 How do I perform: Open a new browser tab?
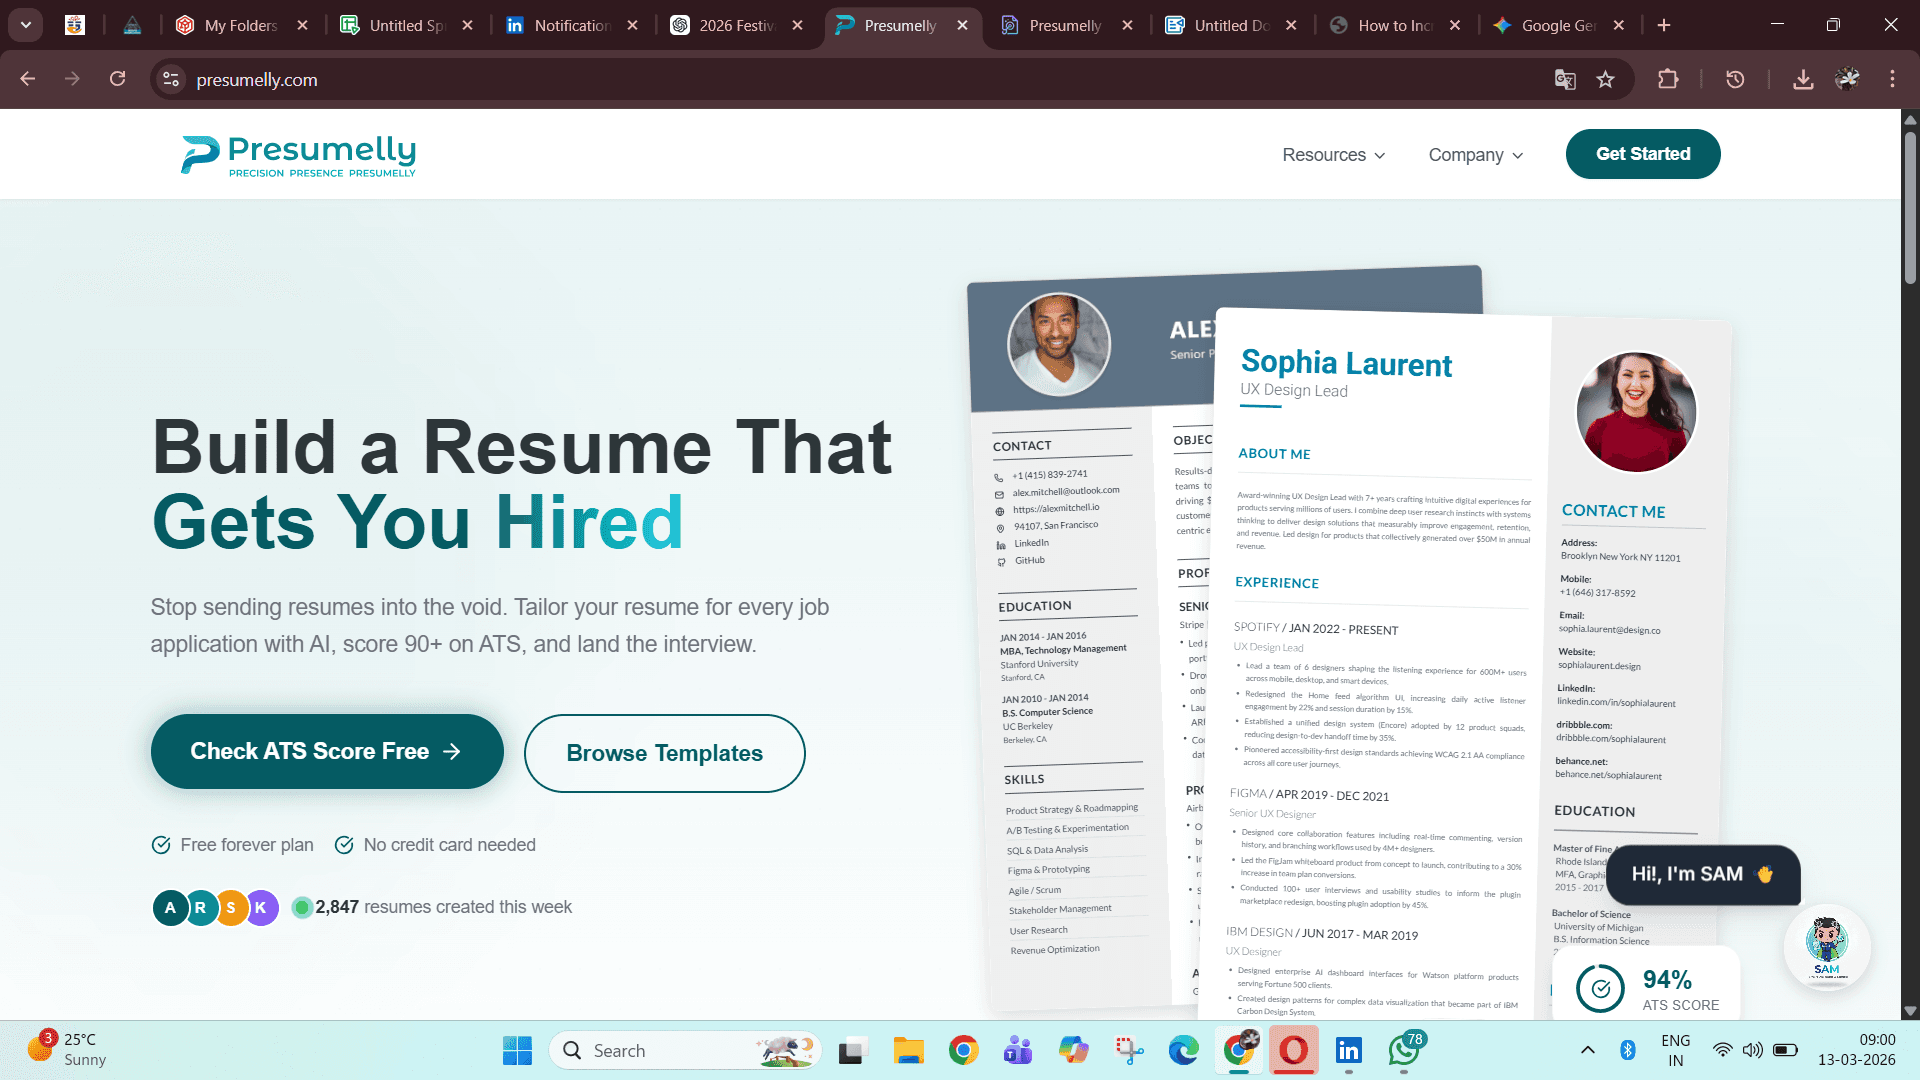click(1664, 25)
